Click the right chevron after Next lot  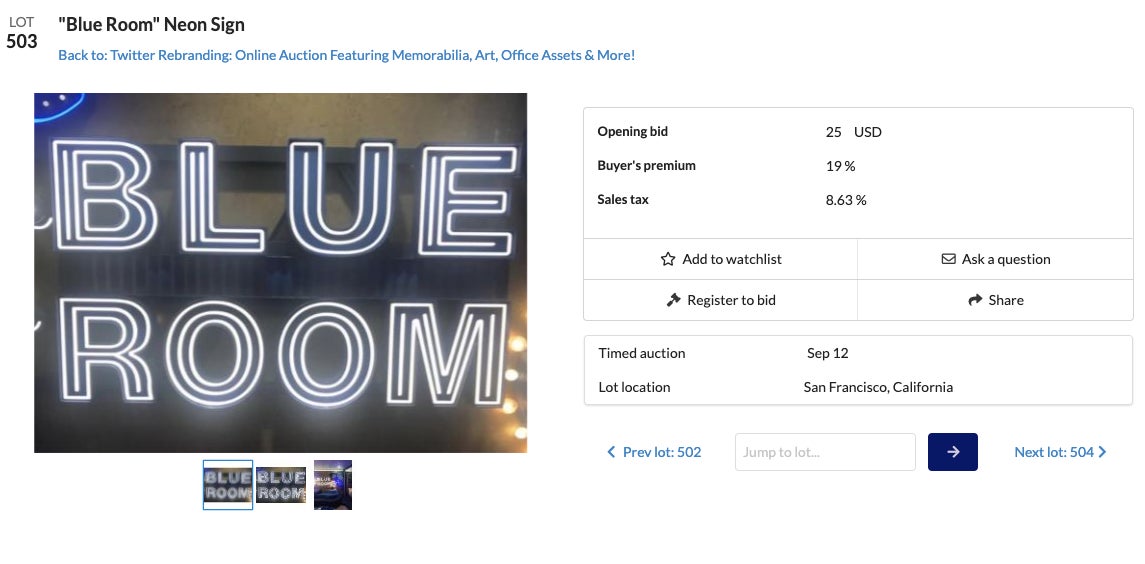click(x=1103, y=452)
